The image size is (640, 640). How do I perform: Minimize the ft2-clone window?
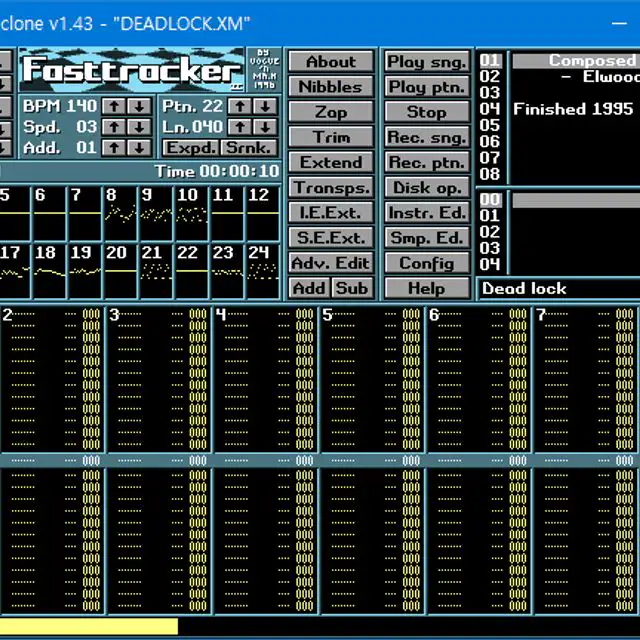(x=619, y=23)
